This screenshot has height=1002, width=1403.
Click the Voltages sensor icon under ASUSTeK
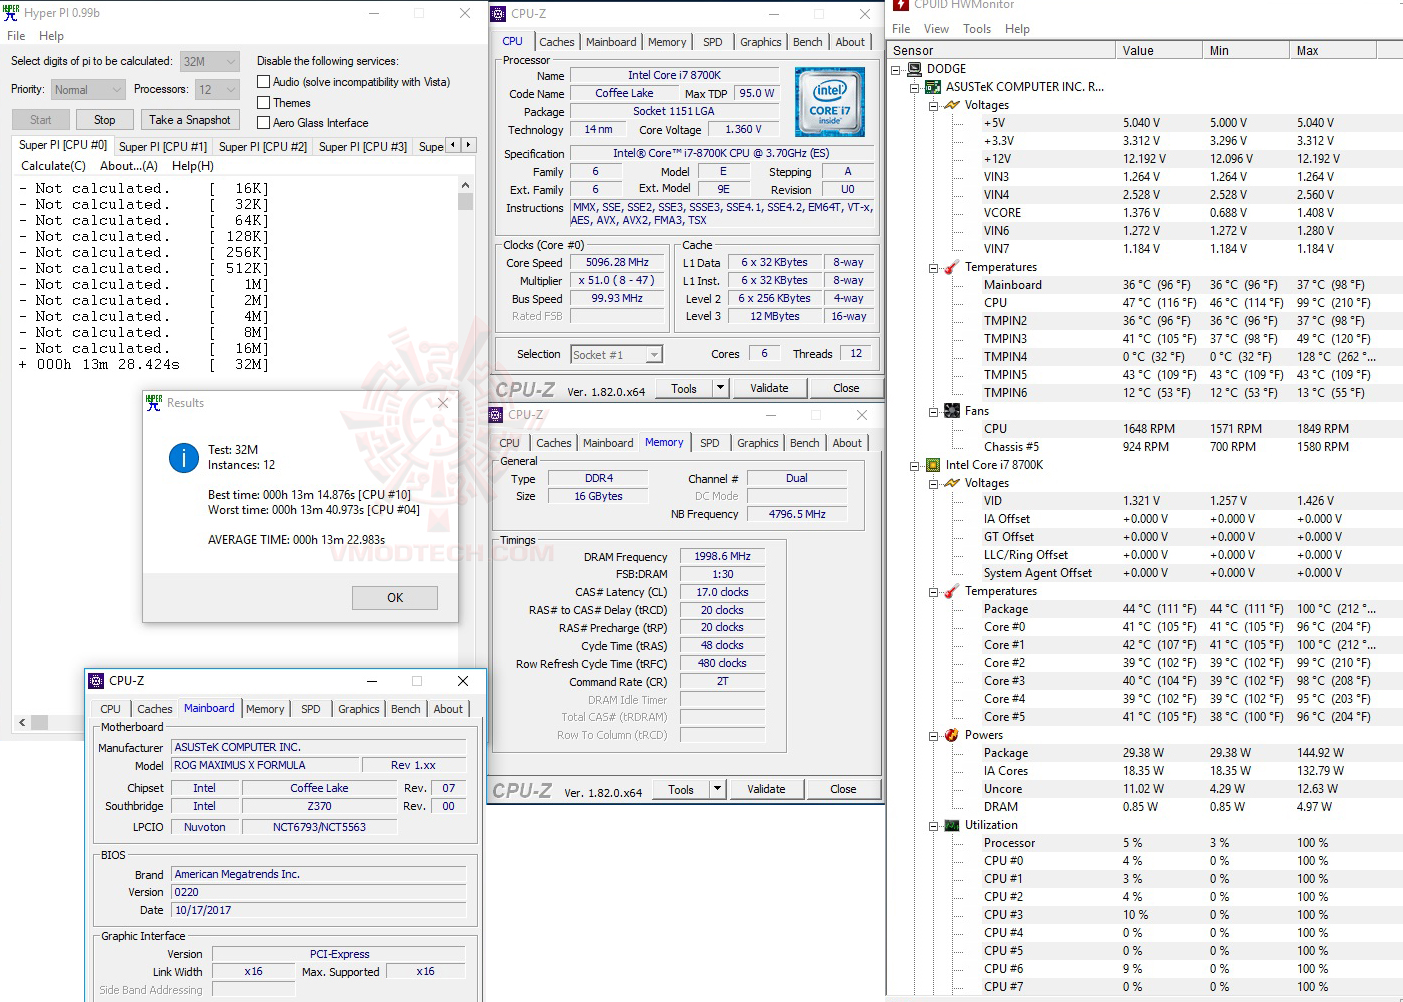[950, 104]
